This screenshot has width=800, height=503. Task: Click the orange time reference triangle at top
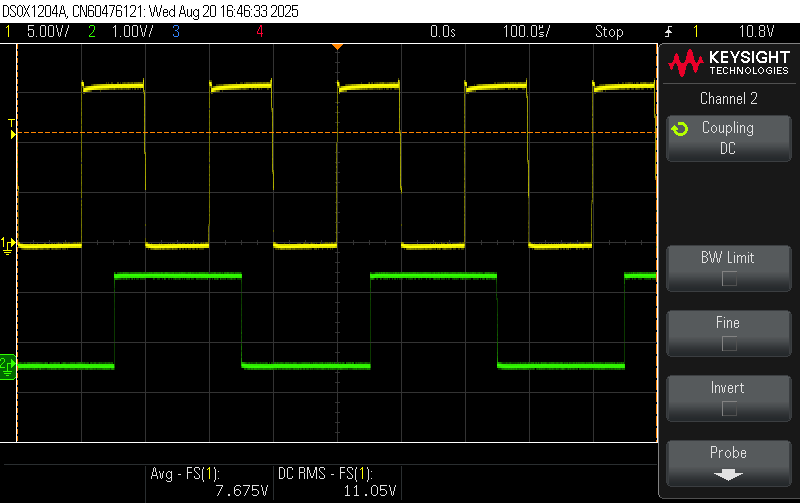tap(337, 47)
